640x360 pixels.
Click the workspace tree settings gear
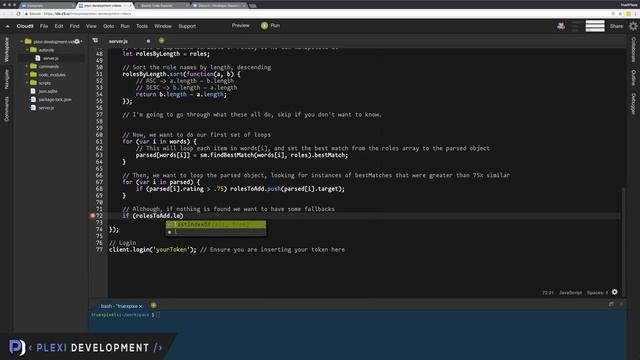click(77, 42)
